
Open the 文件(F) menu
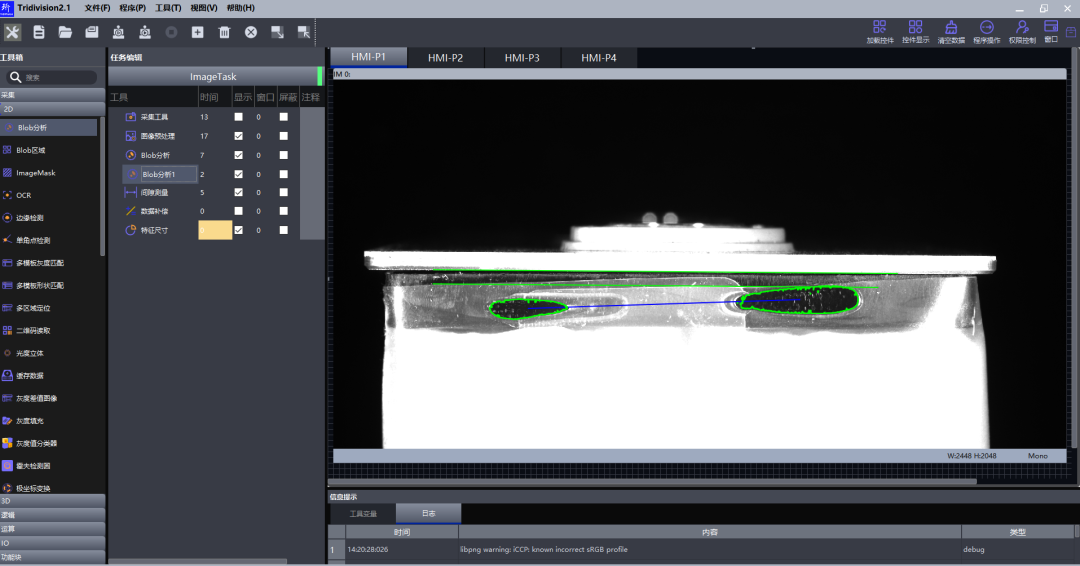pyautogui.click(x=97, y=7)
